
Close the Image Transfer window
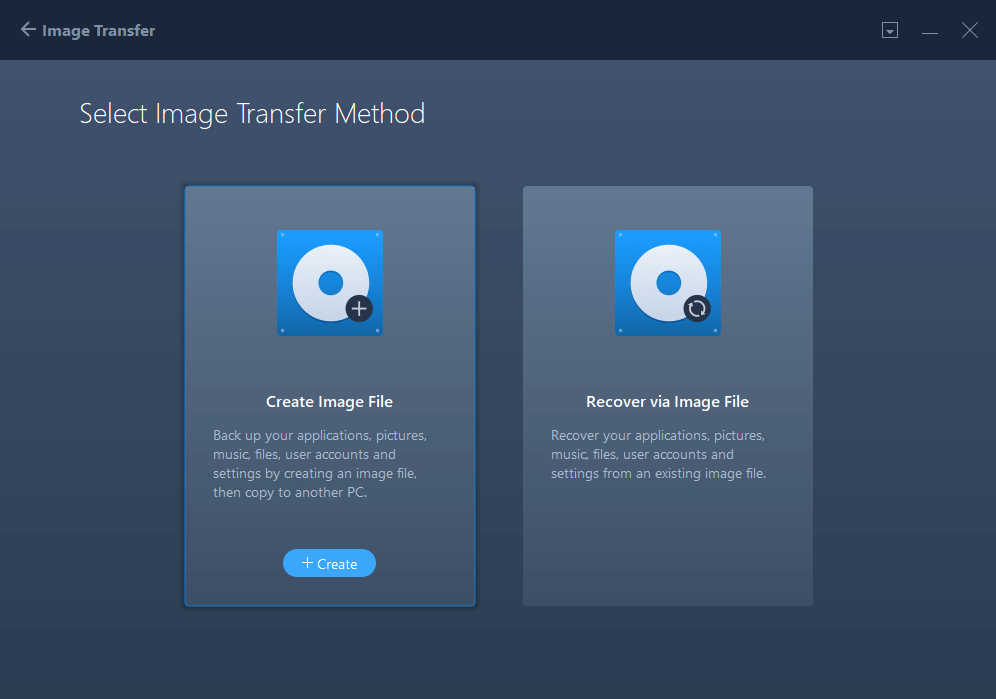969,30
